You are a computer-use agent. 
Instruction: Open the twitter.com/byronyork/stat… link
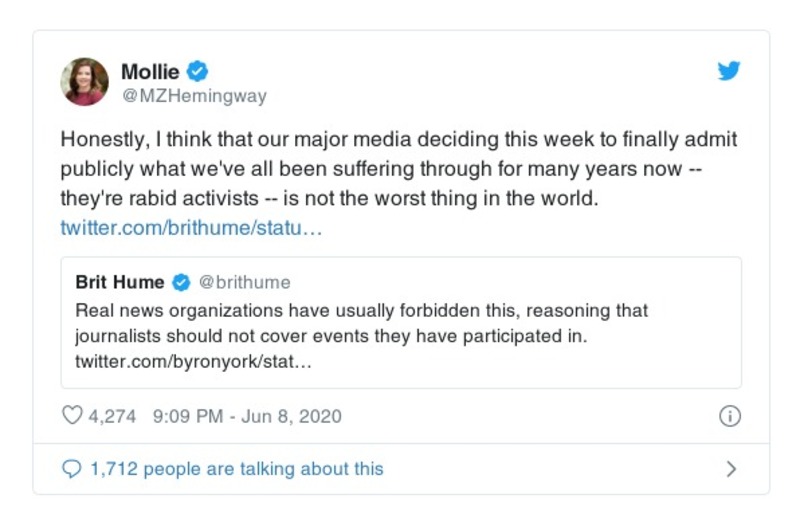coord(193,362)
